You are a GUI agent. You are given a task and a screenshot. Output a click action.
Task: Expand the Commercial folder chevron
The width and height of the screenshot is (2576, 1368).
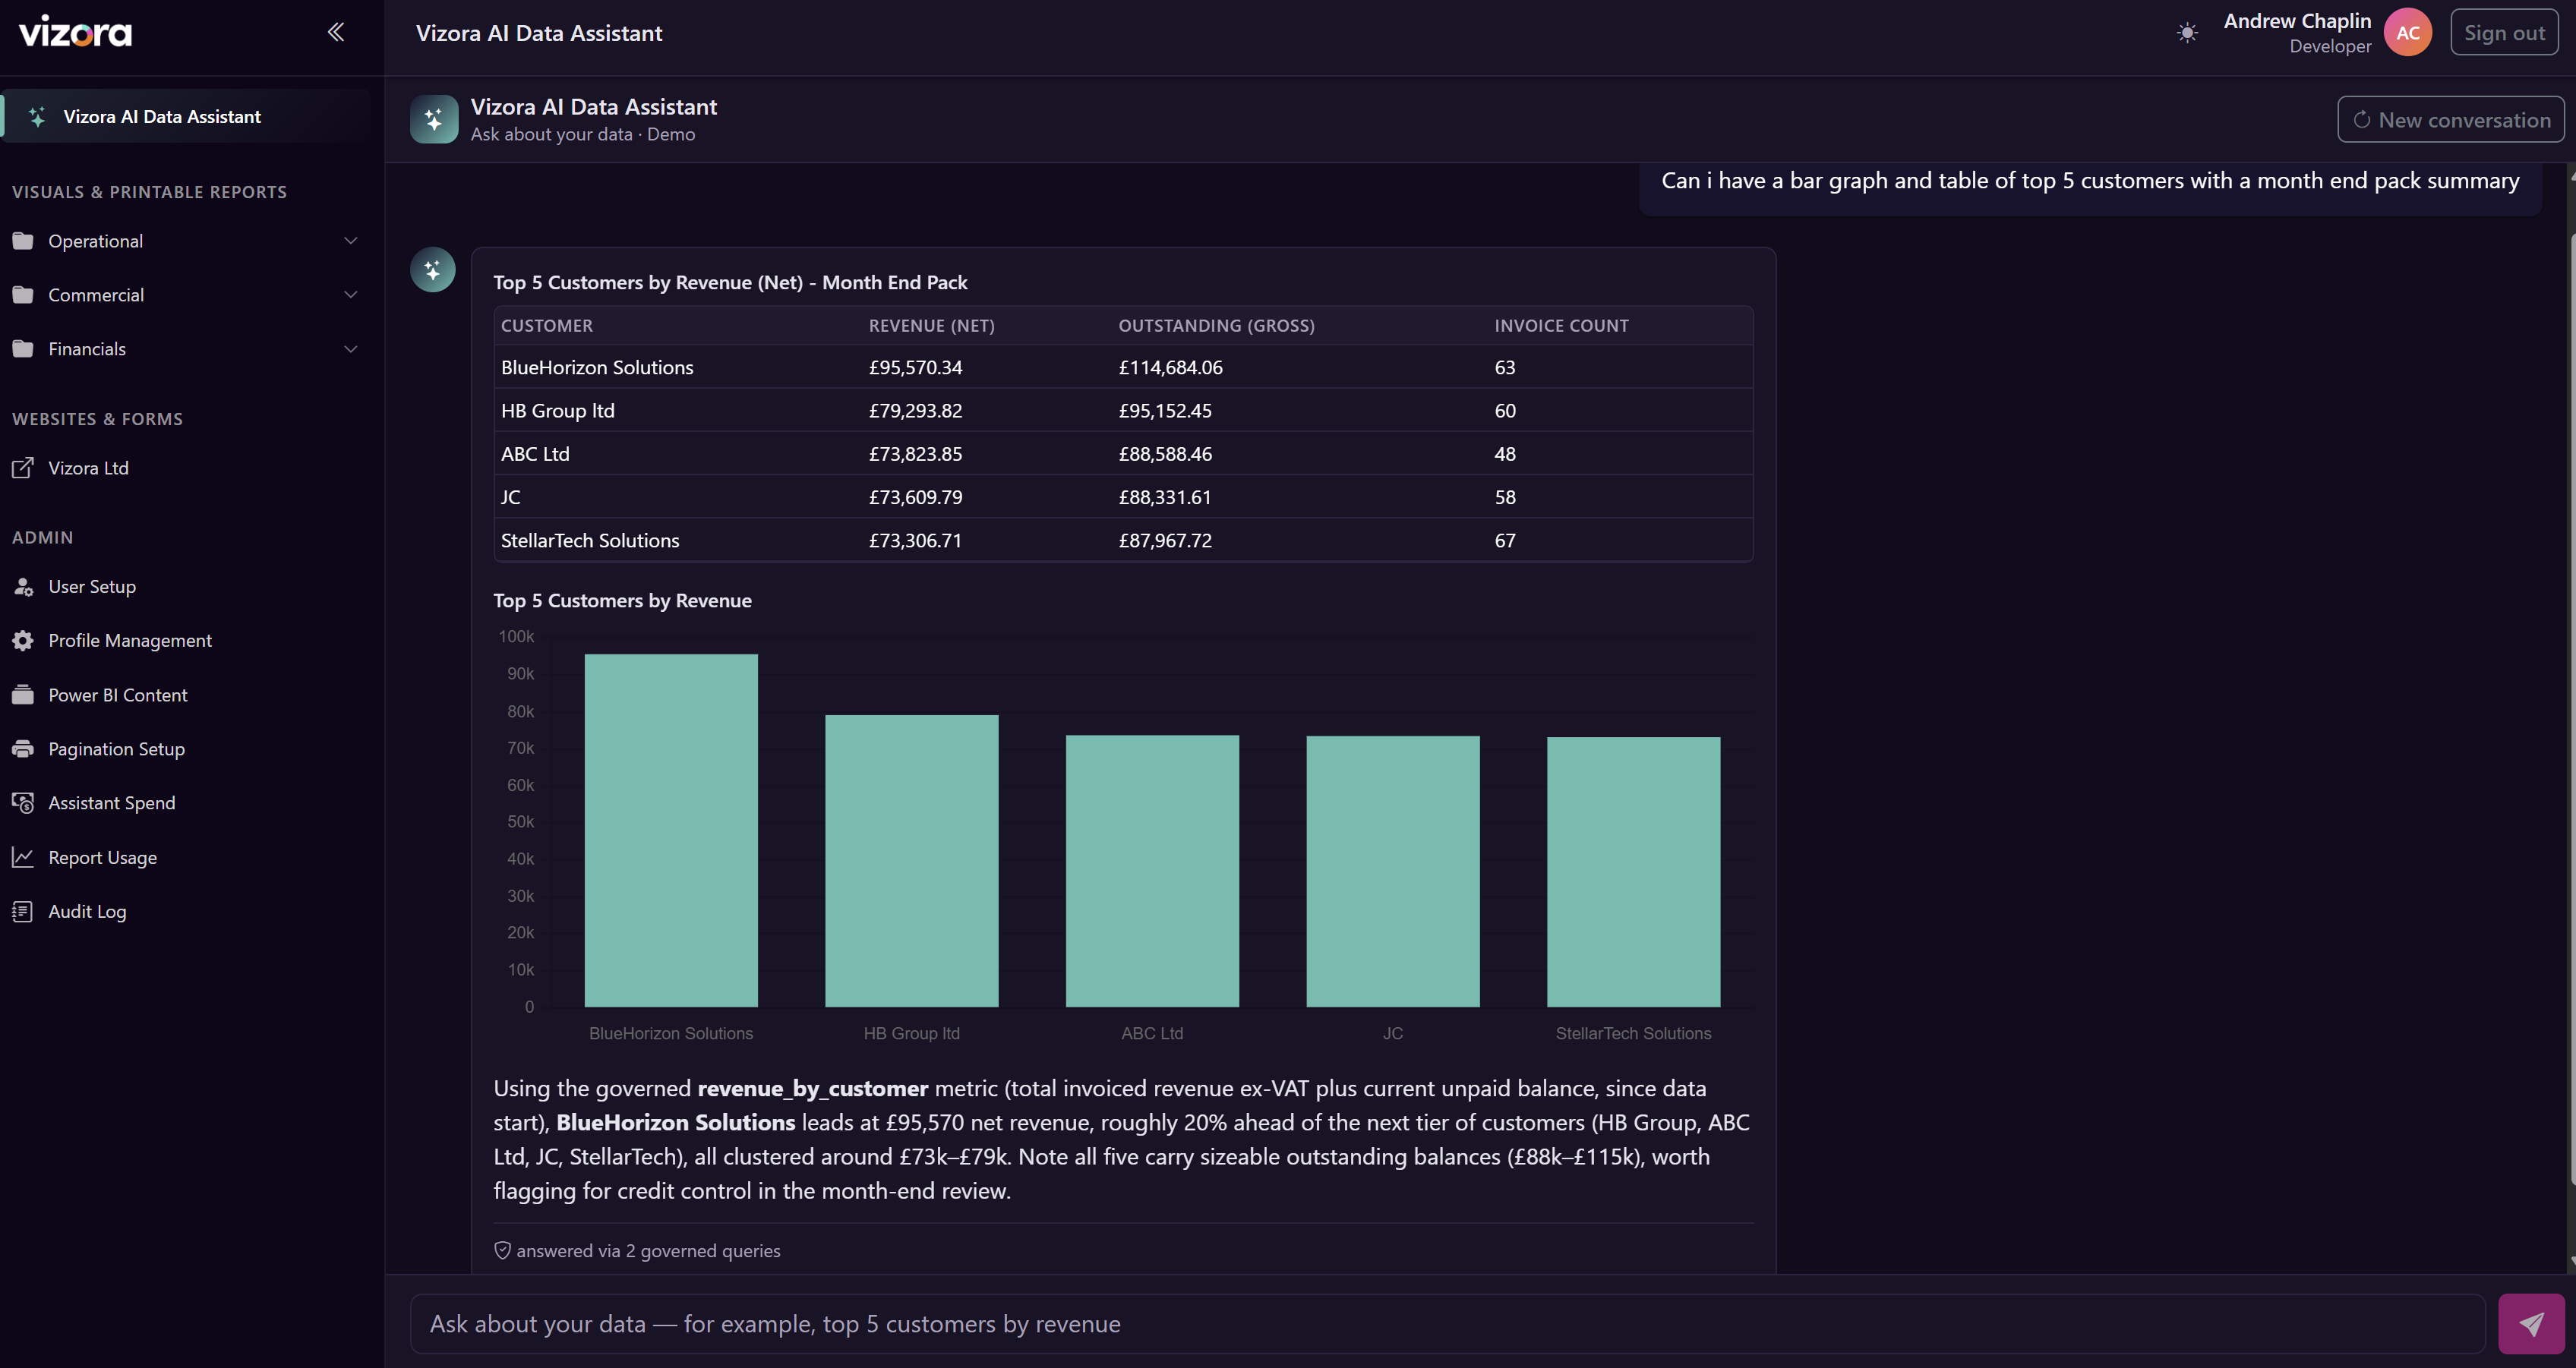[350, 295]
